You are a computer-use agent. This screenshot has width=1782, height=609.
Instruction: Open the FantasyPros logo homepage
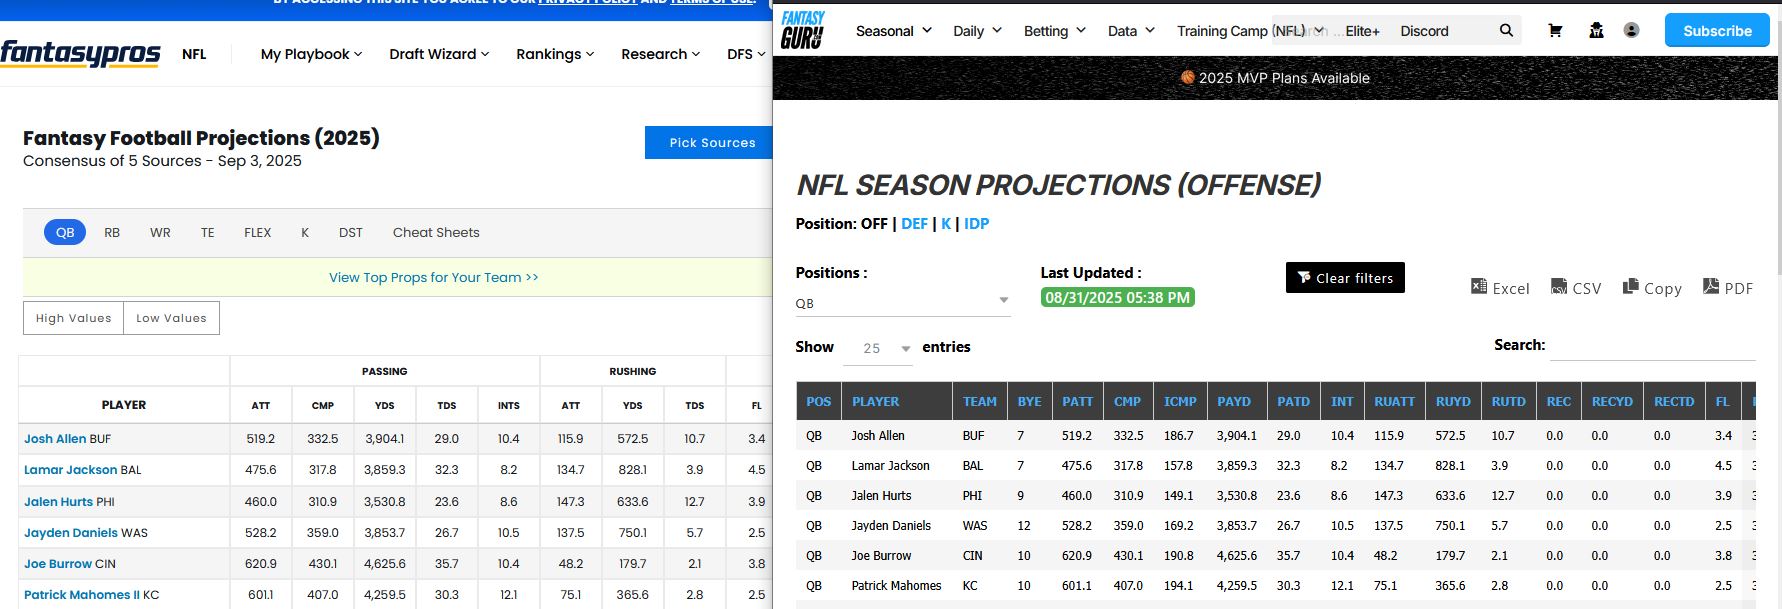[x=80, y=53]
